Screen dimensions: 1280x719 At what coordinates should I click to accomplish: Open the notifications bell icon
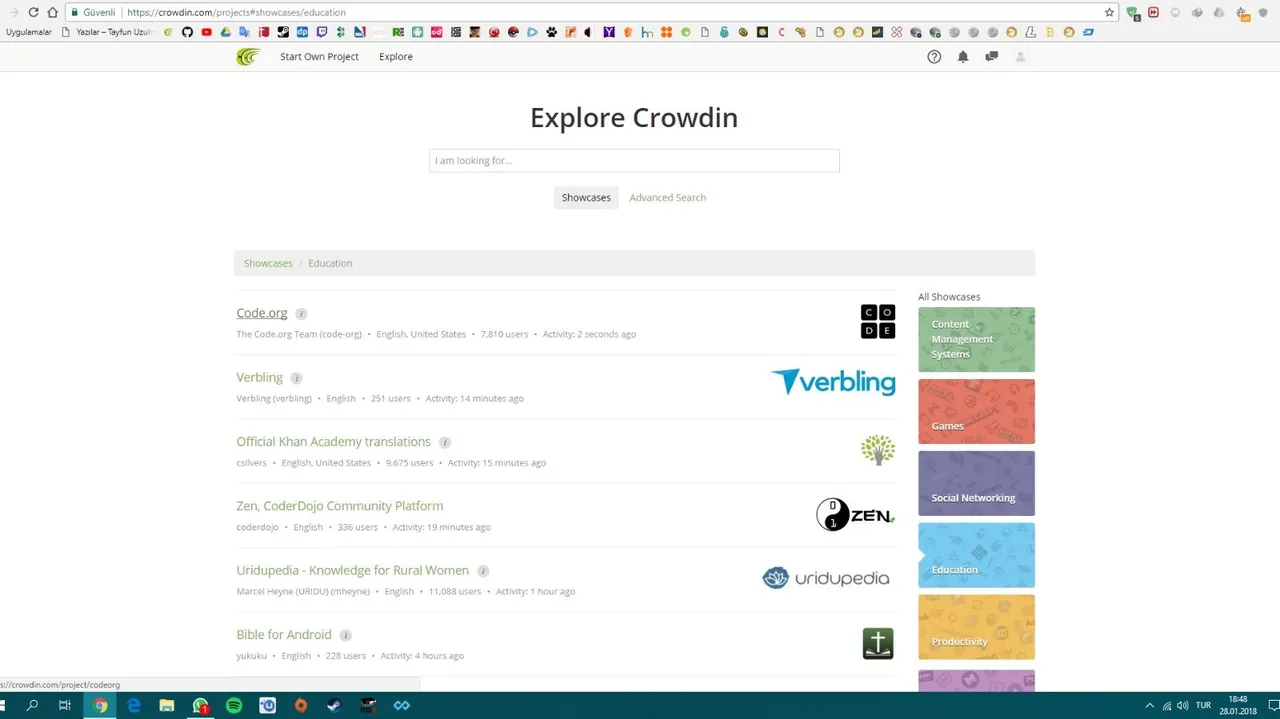coord(963,57)
